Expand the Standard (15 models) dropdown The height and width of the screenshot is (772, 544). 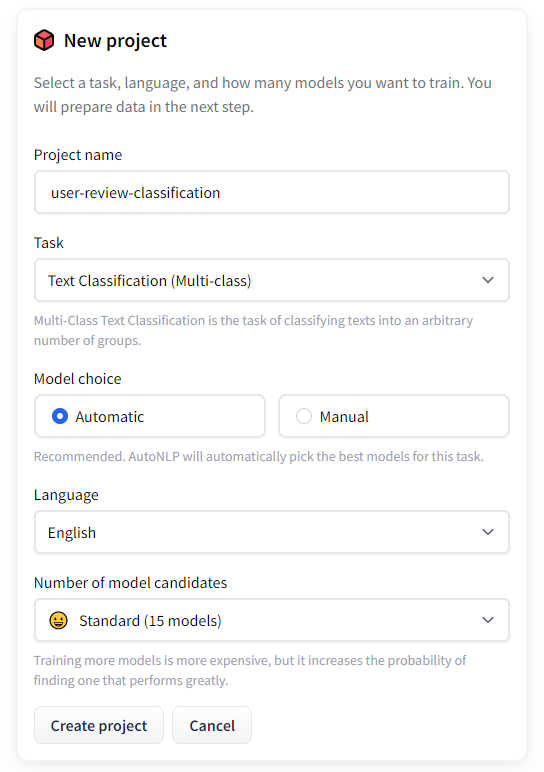point(272,620)
